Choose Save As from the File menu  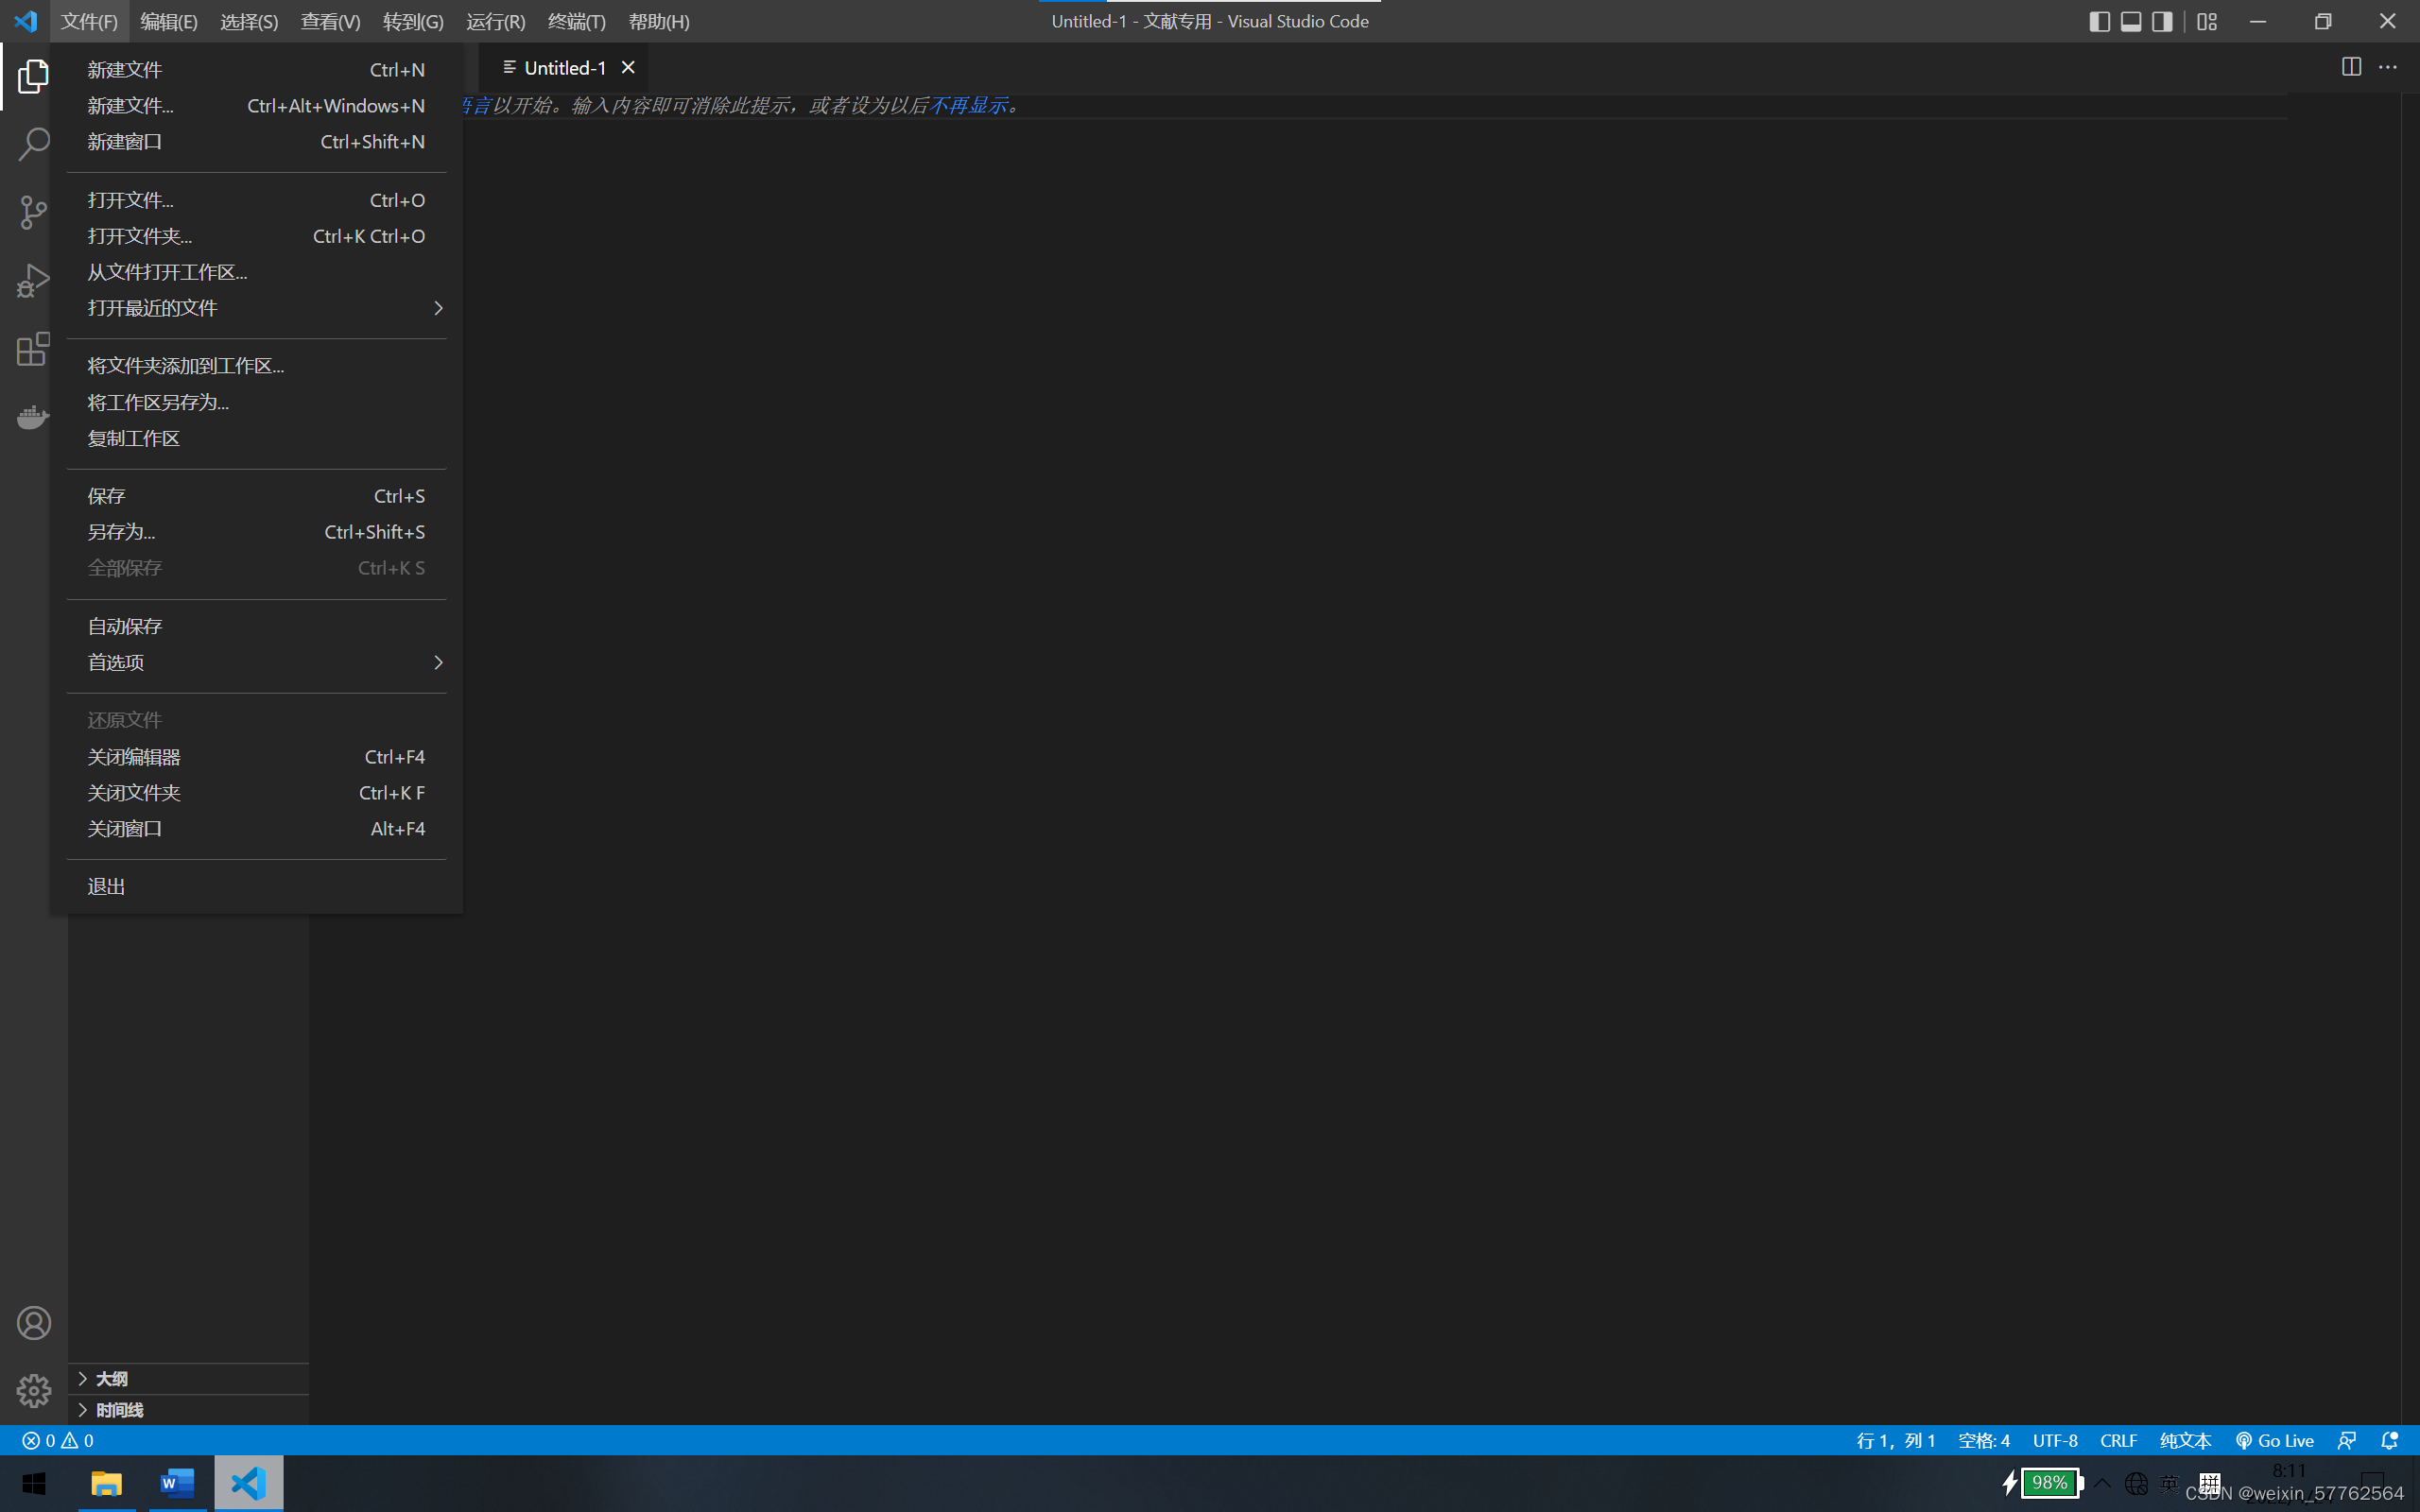(121, 532)
